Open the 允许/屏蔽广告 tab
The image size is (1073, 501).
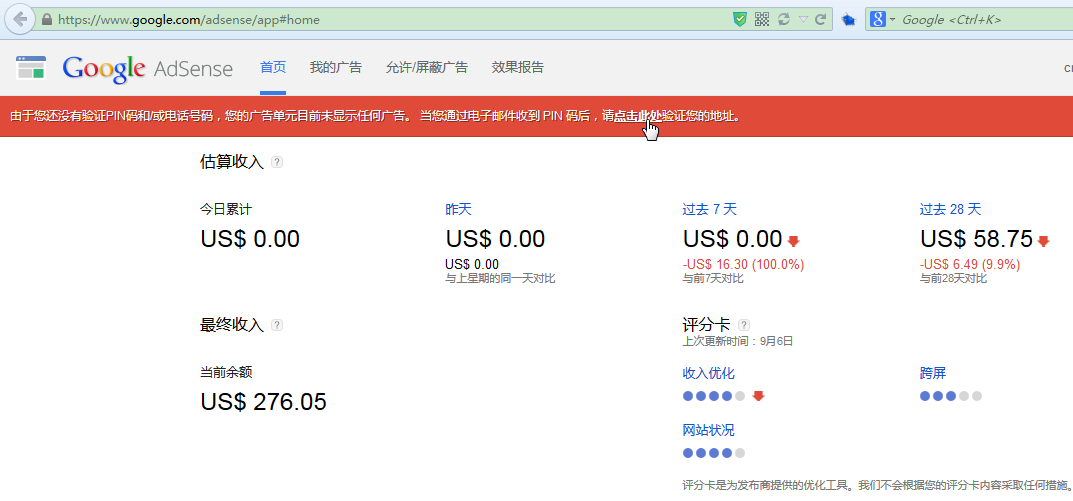click(x=426, y=67)
